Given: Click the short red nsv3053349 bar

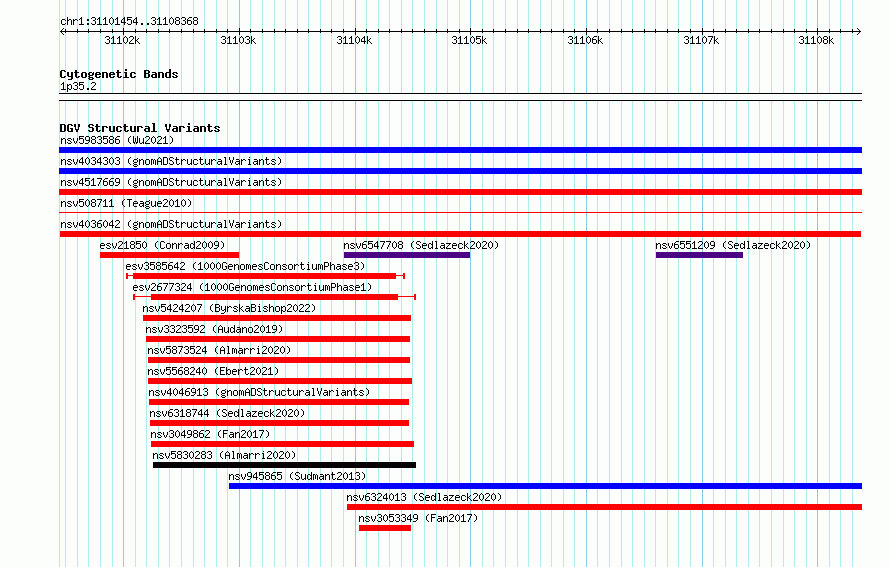Looking at the screenshot, I should [x=385, y=528].
